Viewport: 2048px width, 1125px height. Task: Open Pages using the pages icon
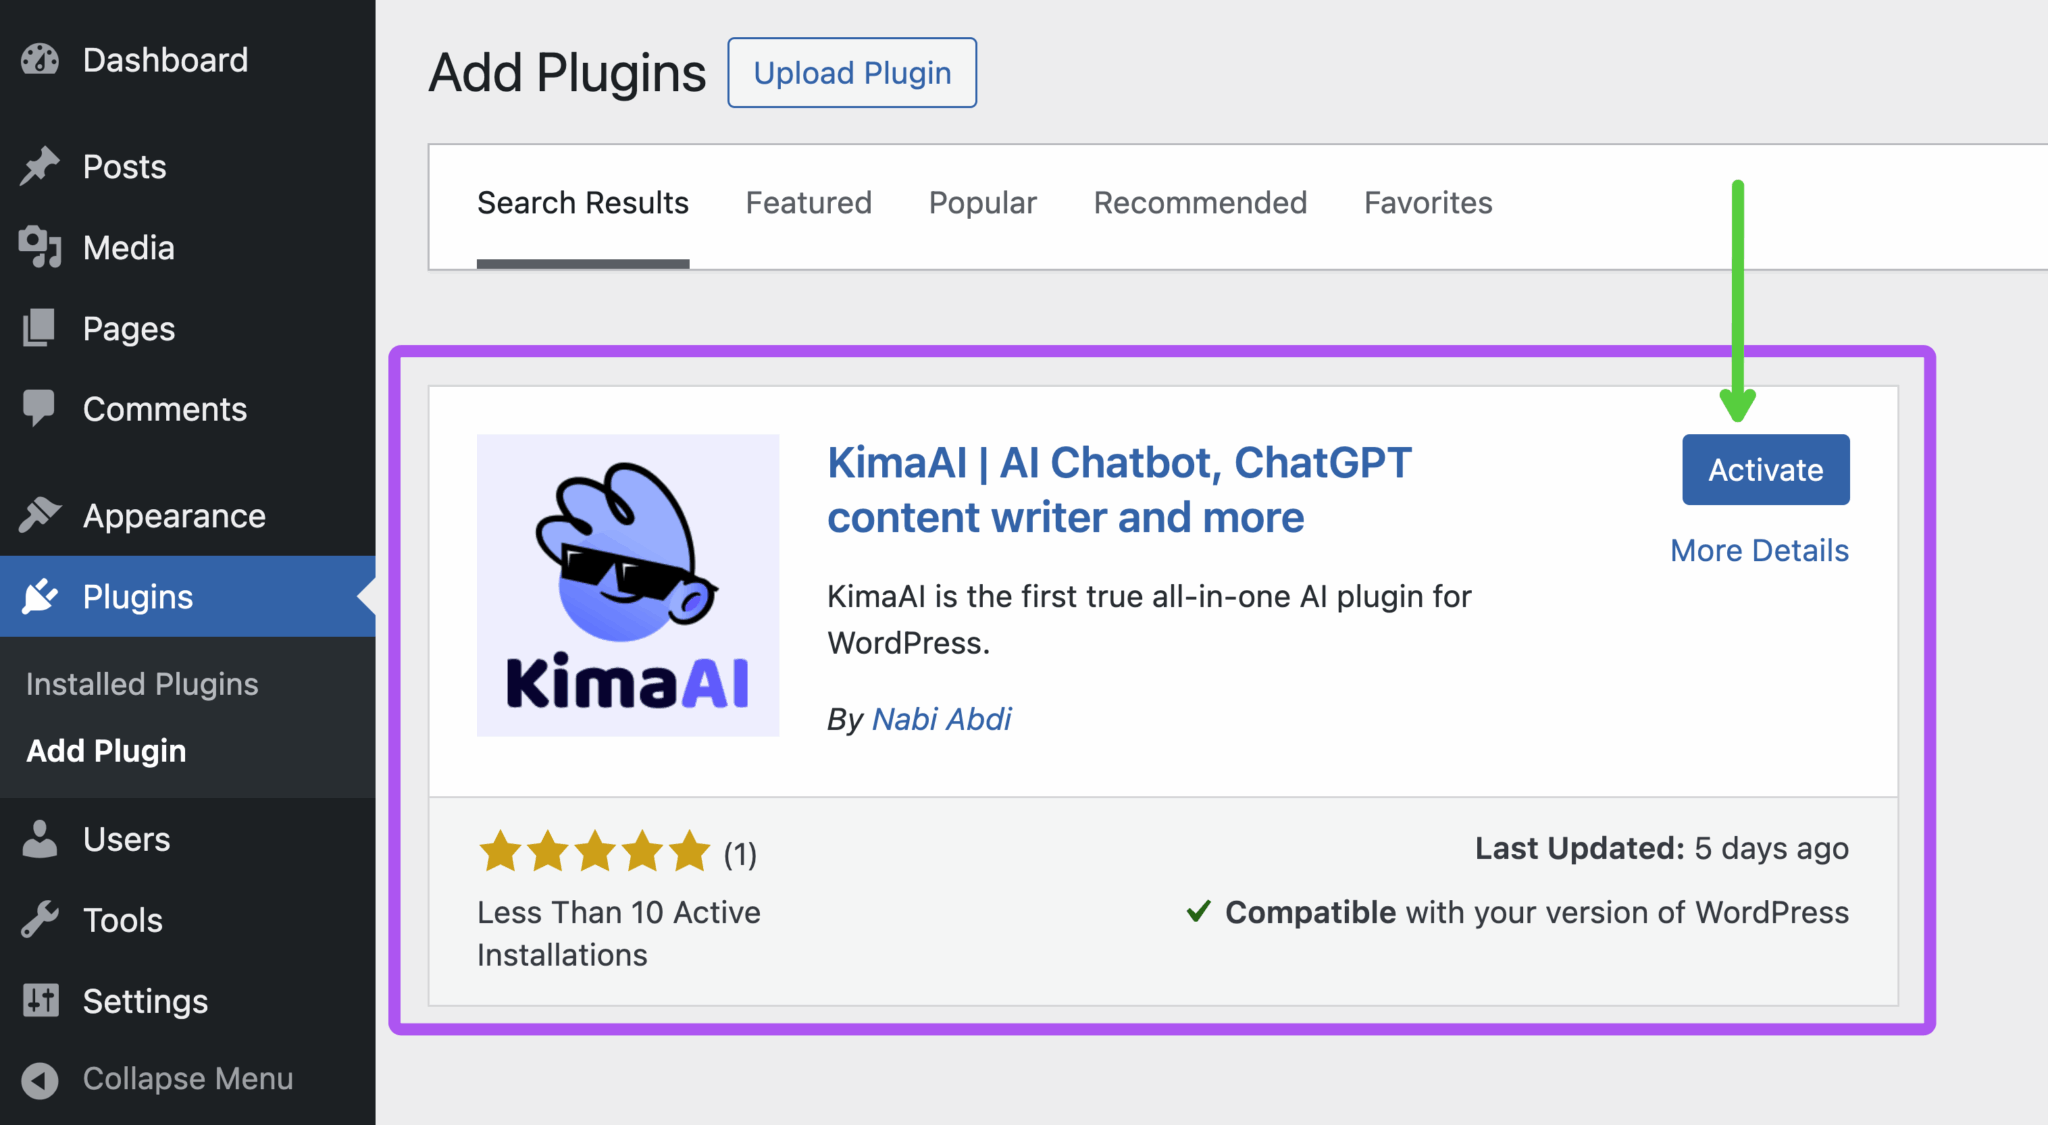[x=39, y=328]
